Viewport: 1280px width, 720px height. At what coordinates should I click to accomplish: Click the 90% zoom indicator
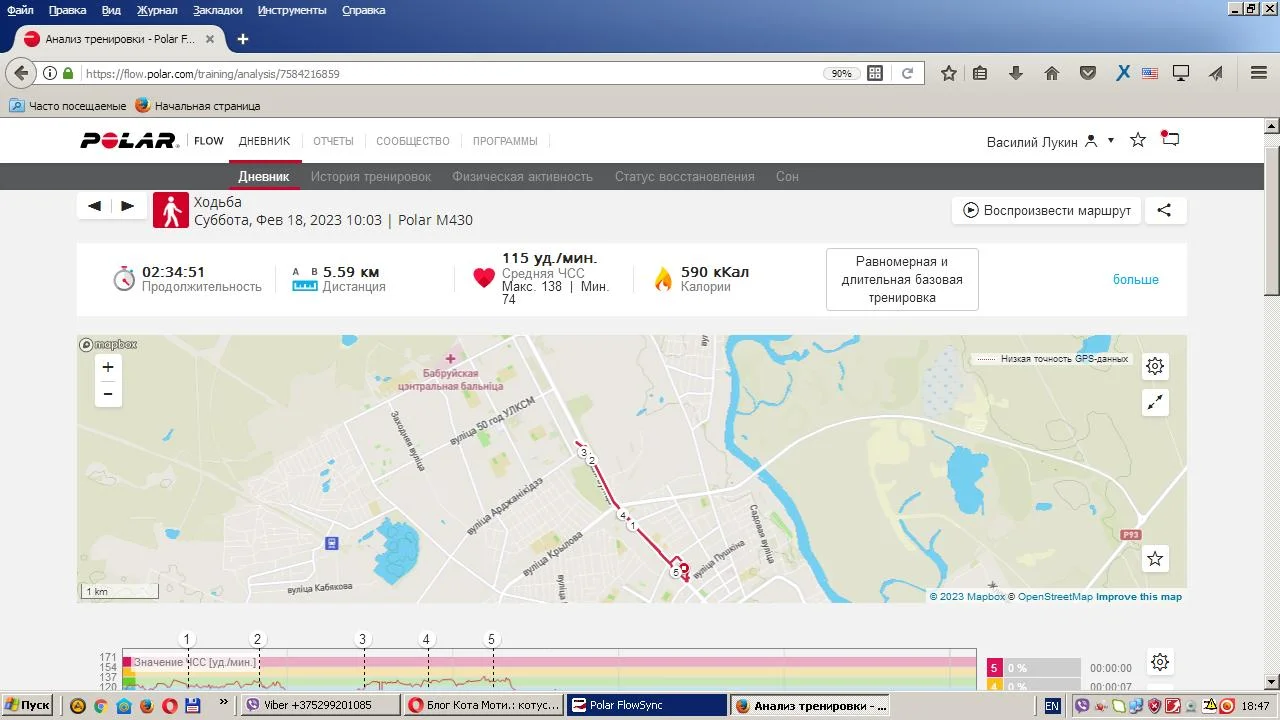pos(841,73)
